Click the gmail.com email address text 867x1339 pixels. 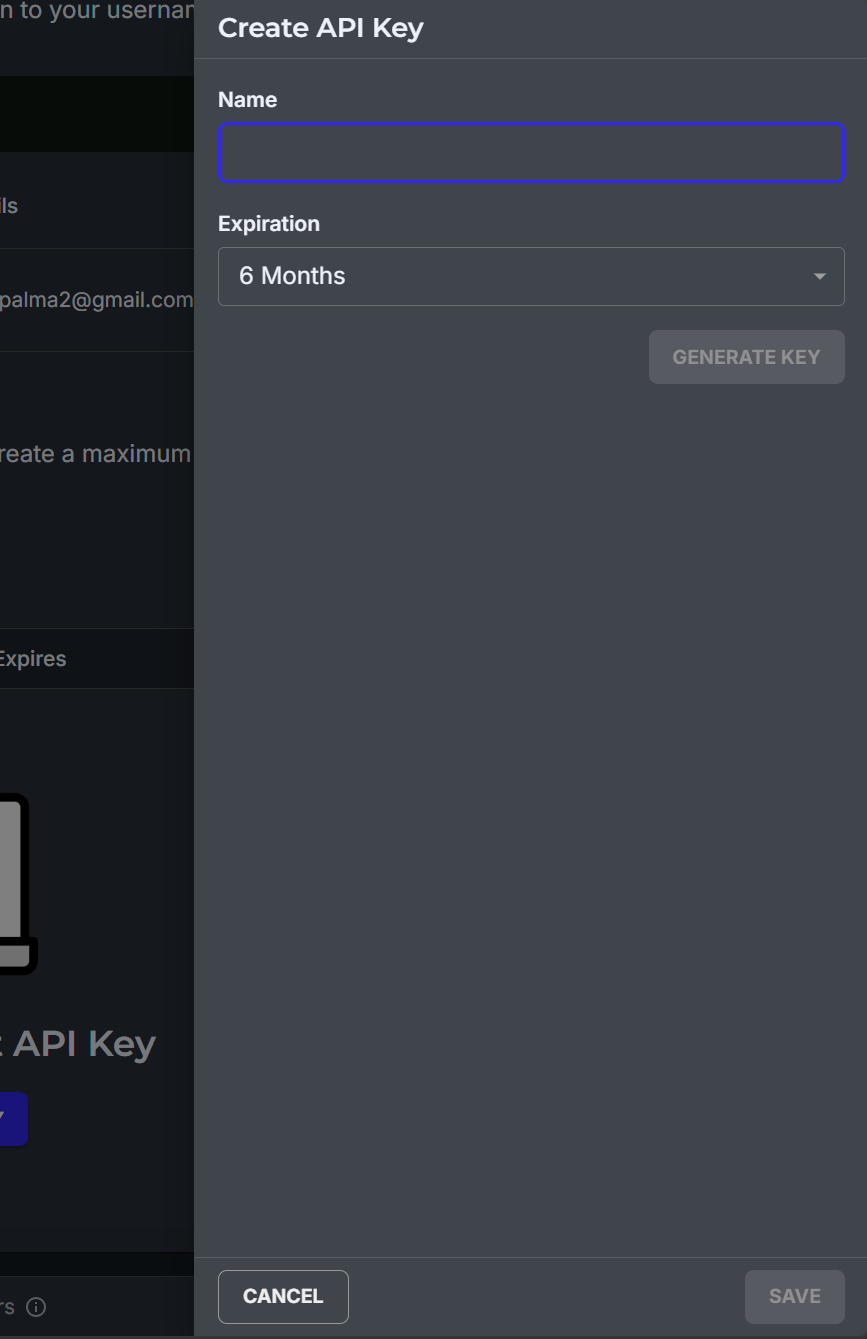[x=97, y=300]
